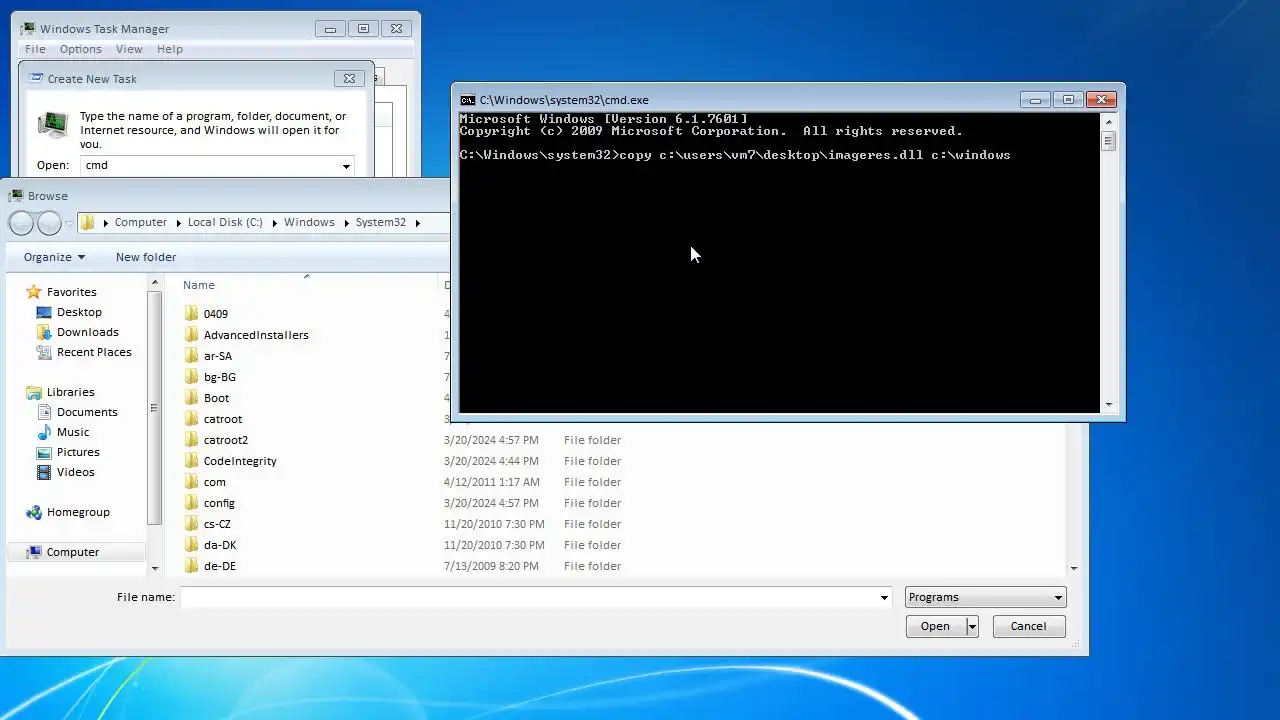Close the Create New Task dialog

pyautogui.click(x=349, y=79)
